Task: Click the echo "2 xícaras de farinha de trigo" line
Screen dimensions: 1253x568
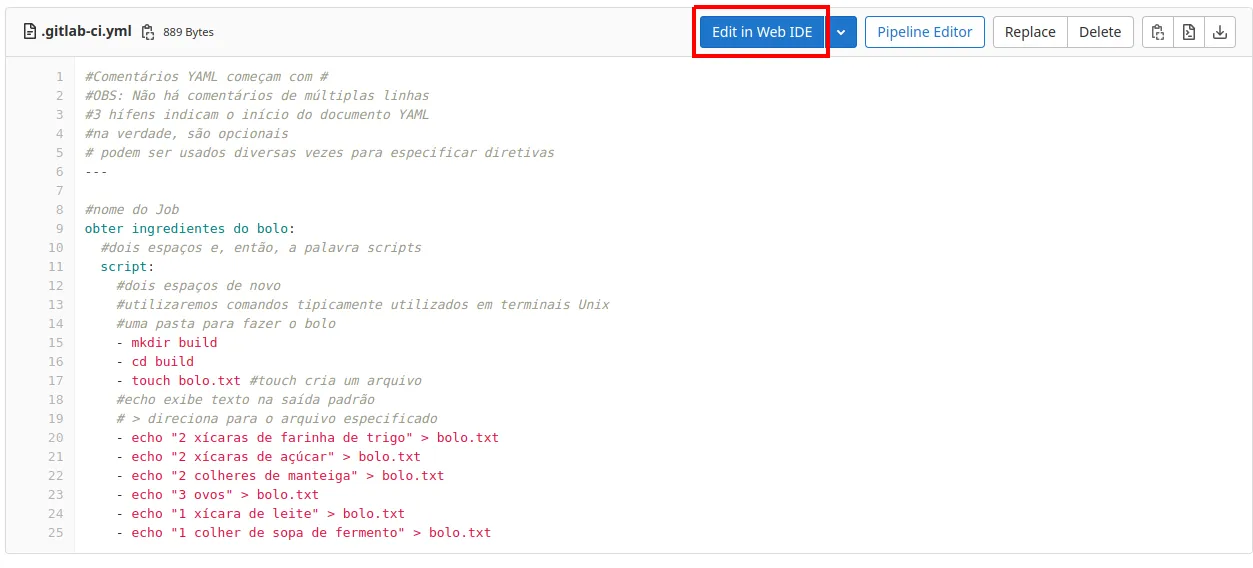Action: [308, 438]
